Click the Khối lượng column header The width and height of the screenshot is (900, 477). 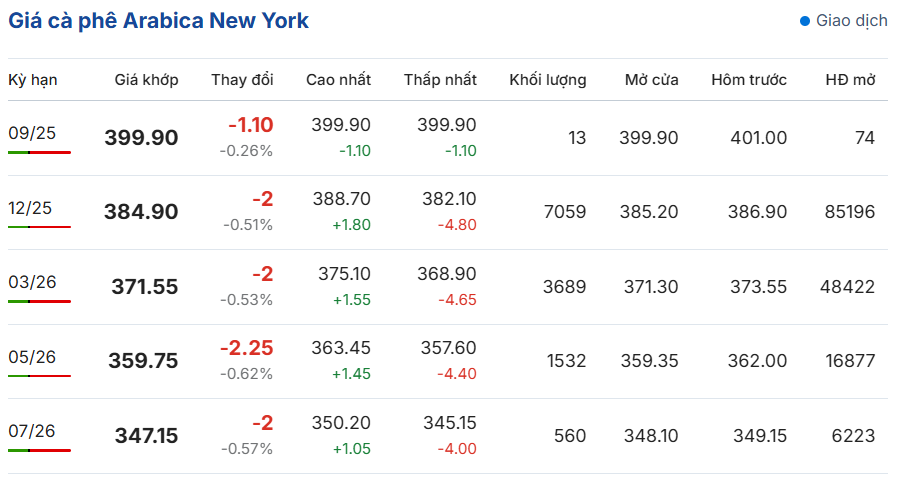click(548, 80)
